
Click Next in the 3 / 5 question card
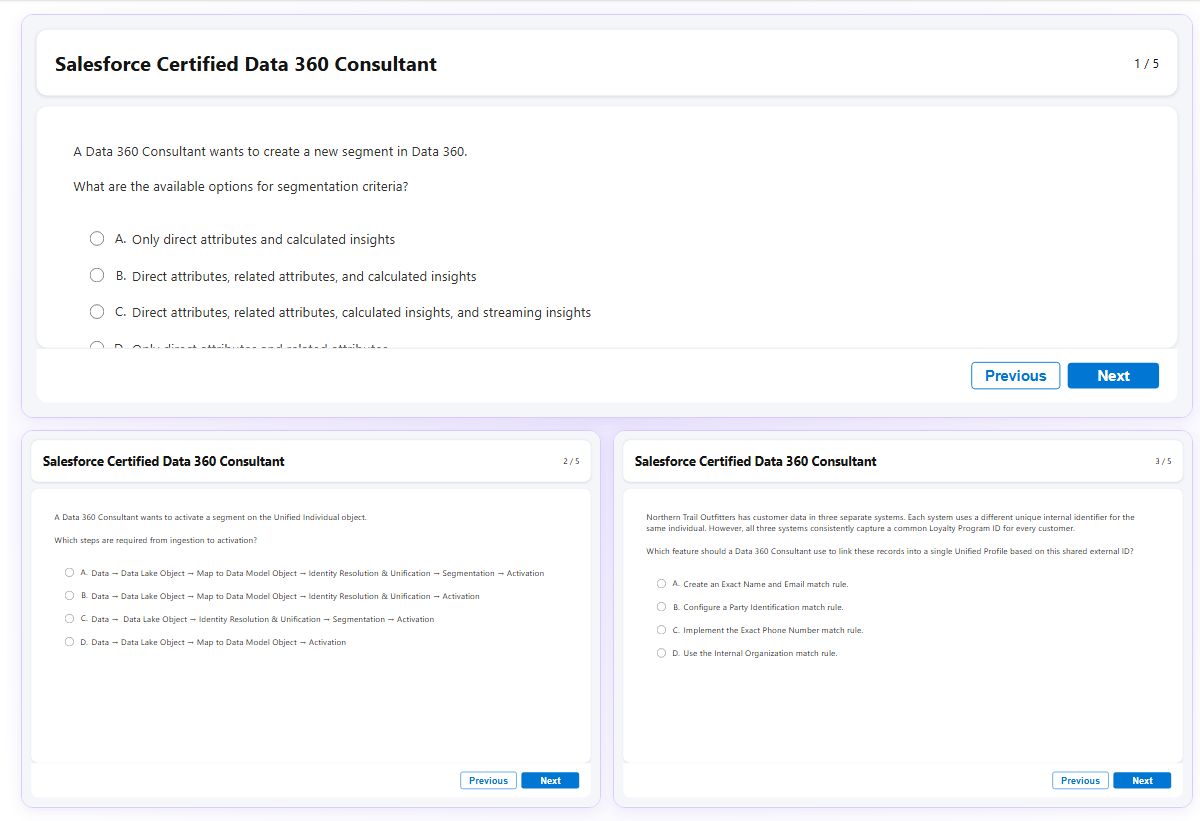coord(1142,780)
